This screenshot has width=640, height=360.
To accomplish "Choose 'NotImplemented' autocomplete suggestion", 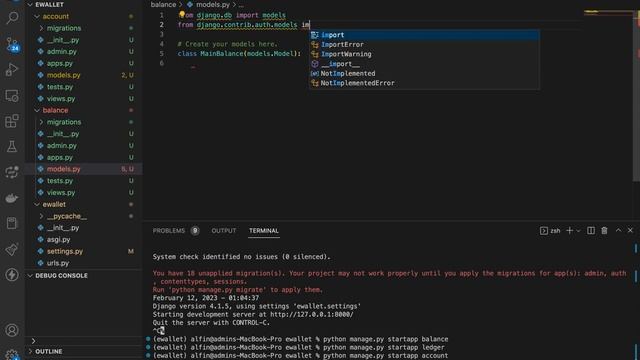I will [x=424, y=73].
